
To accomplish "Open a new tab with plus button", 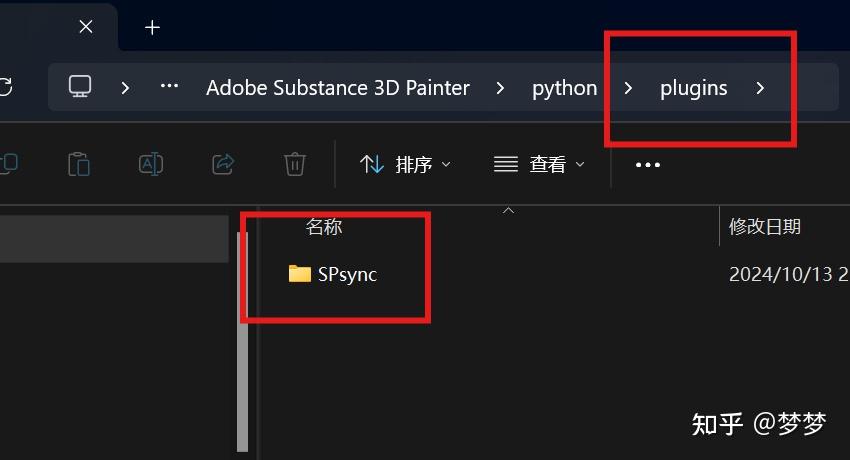I will pyautogui.click(x=152, y=27).
